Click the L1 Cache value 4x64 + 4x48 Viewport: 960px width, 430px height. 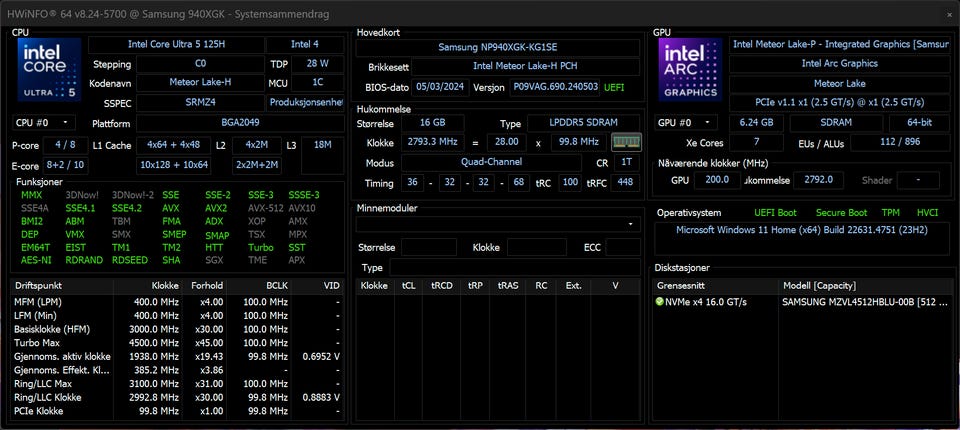[x=174, y=145]
